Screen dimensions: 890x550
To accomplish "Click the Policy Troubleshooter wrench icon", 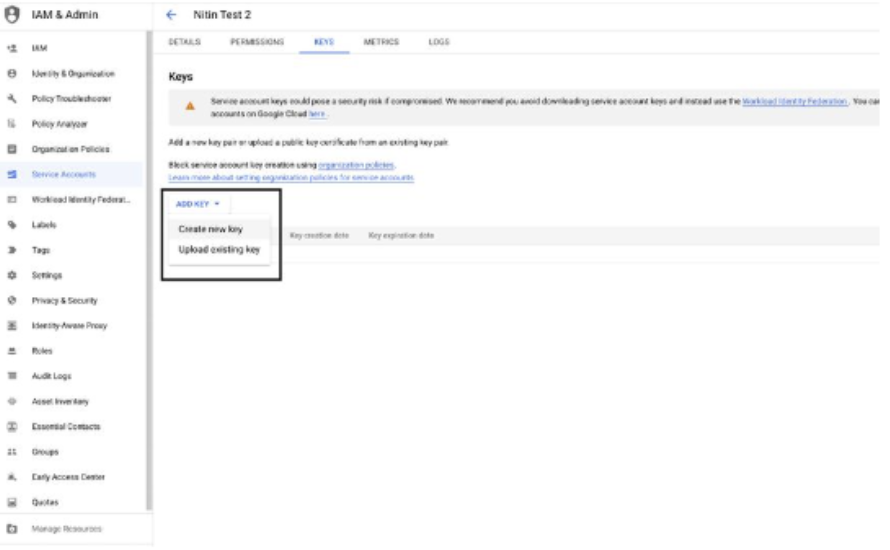I will [12, 99].
